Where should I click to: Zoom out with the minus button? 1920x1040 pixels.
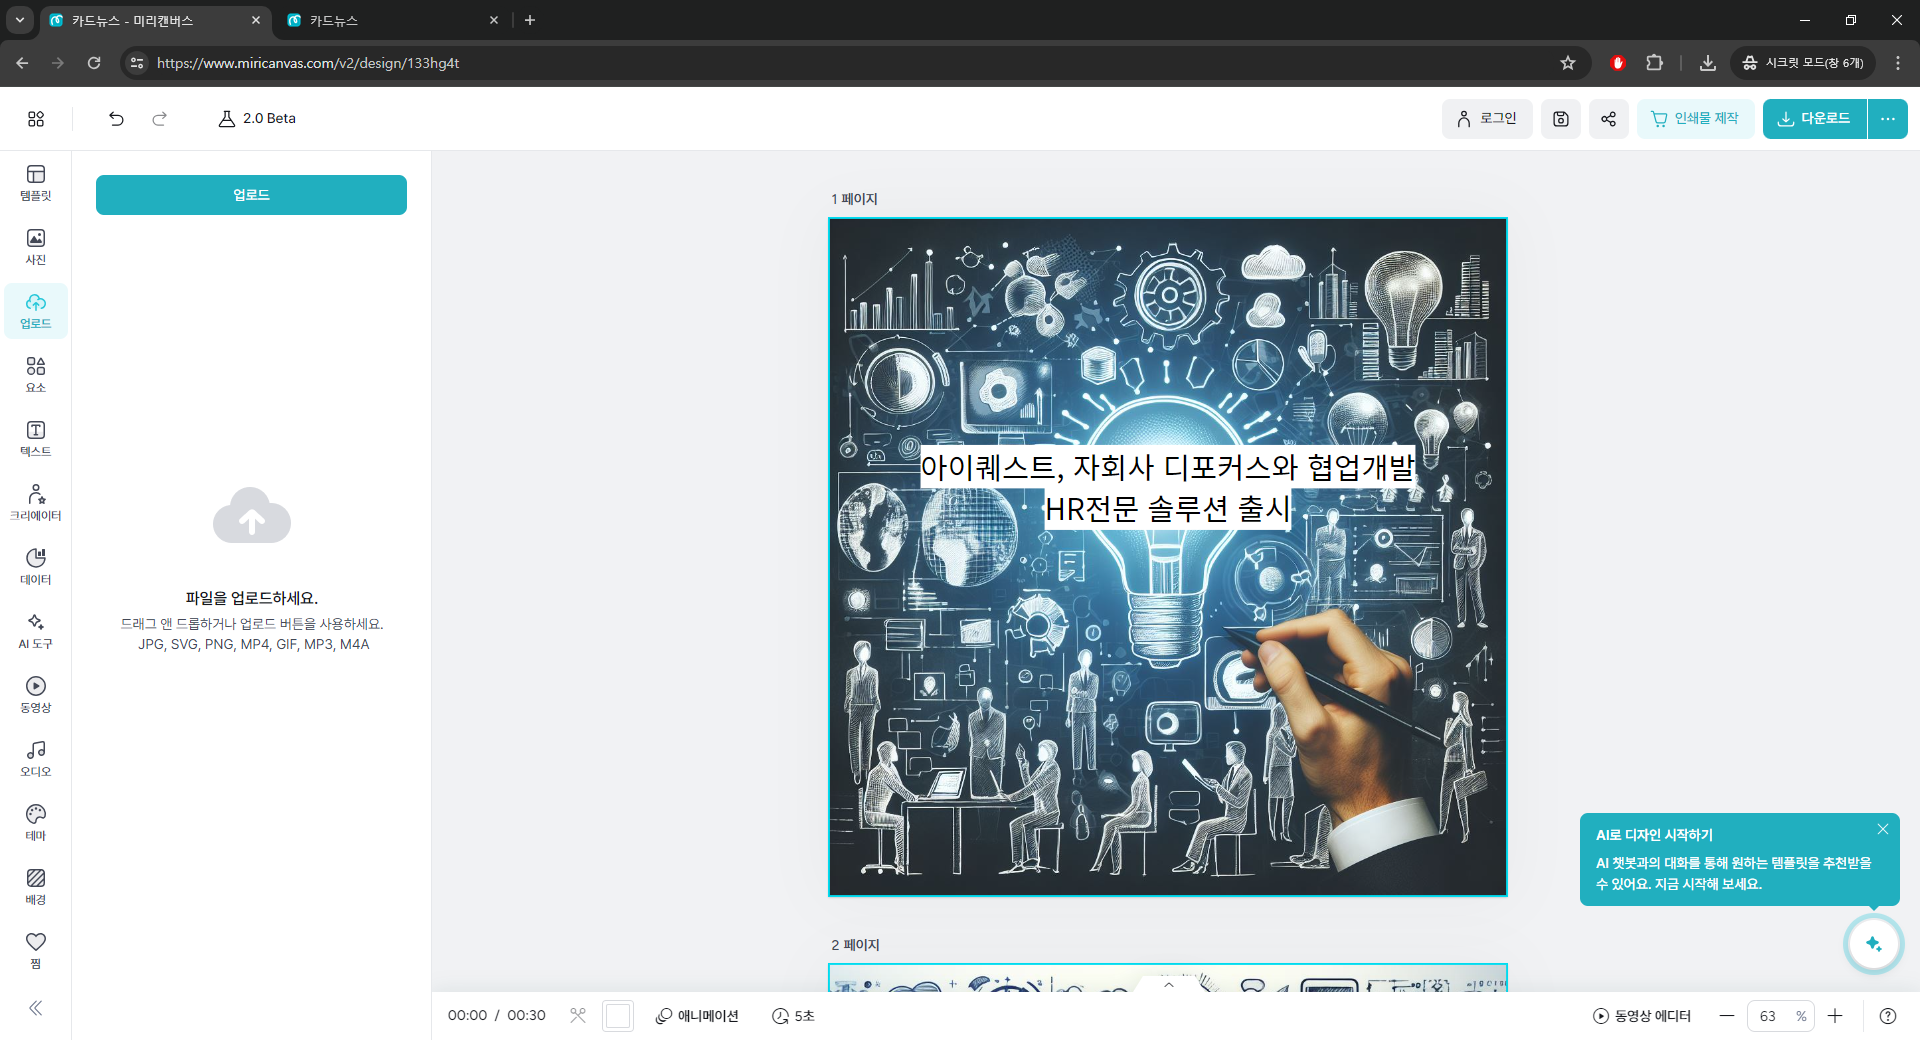pos(1727,1016)
